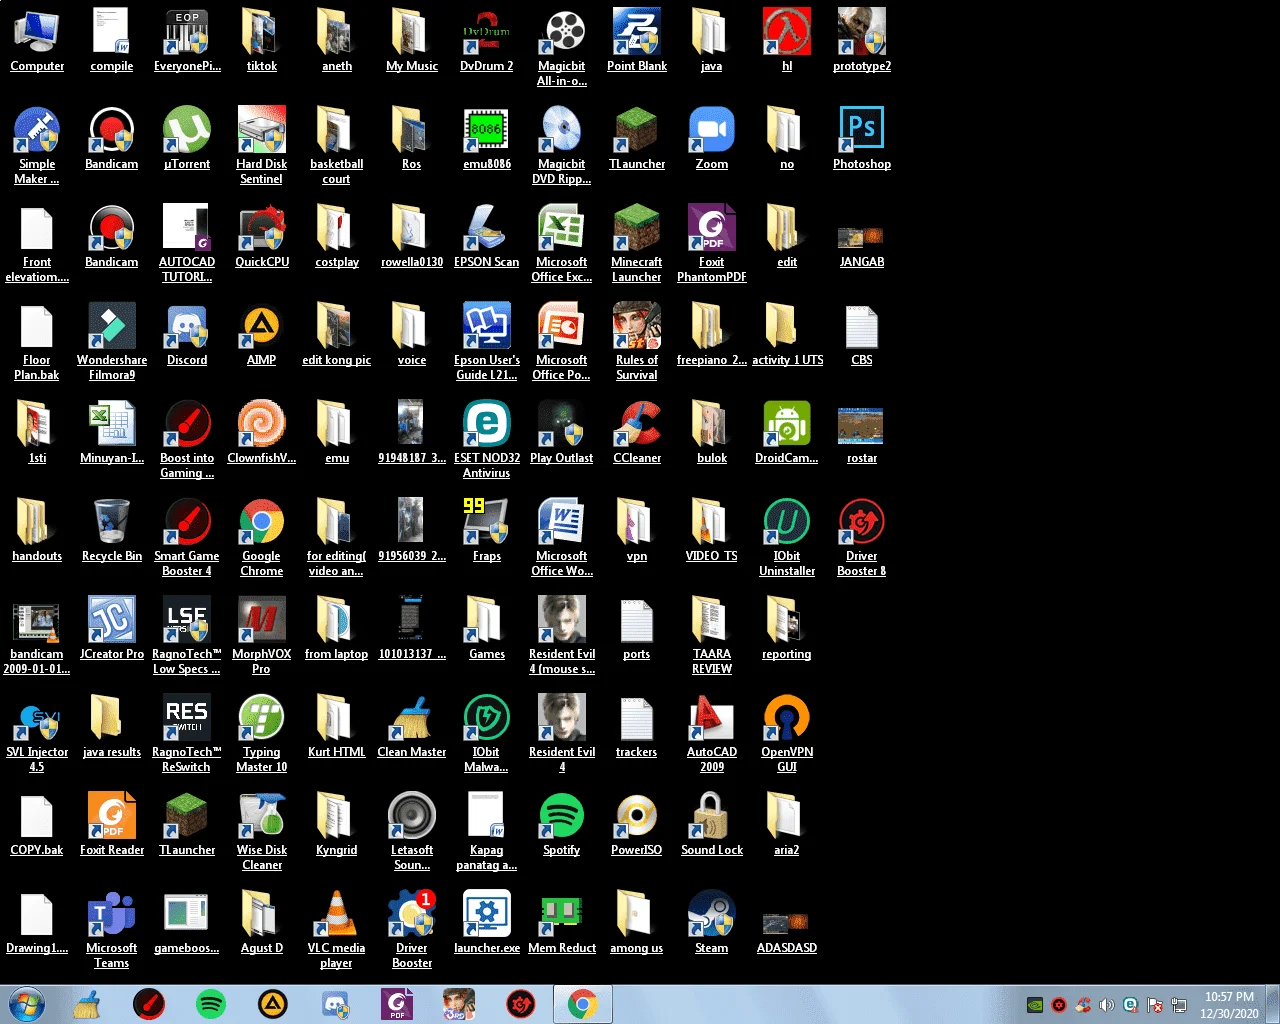Launch Smart Game Booster 4 desktop shortcut

187,537
